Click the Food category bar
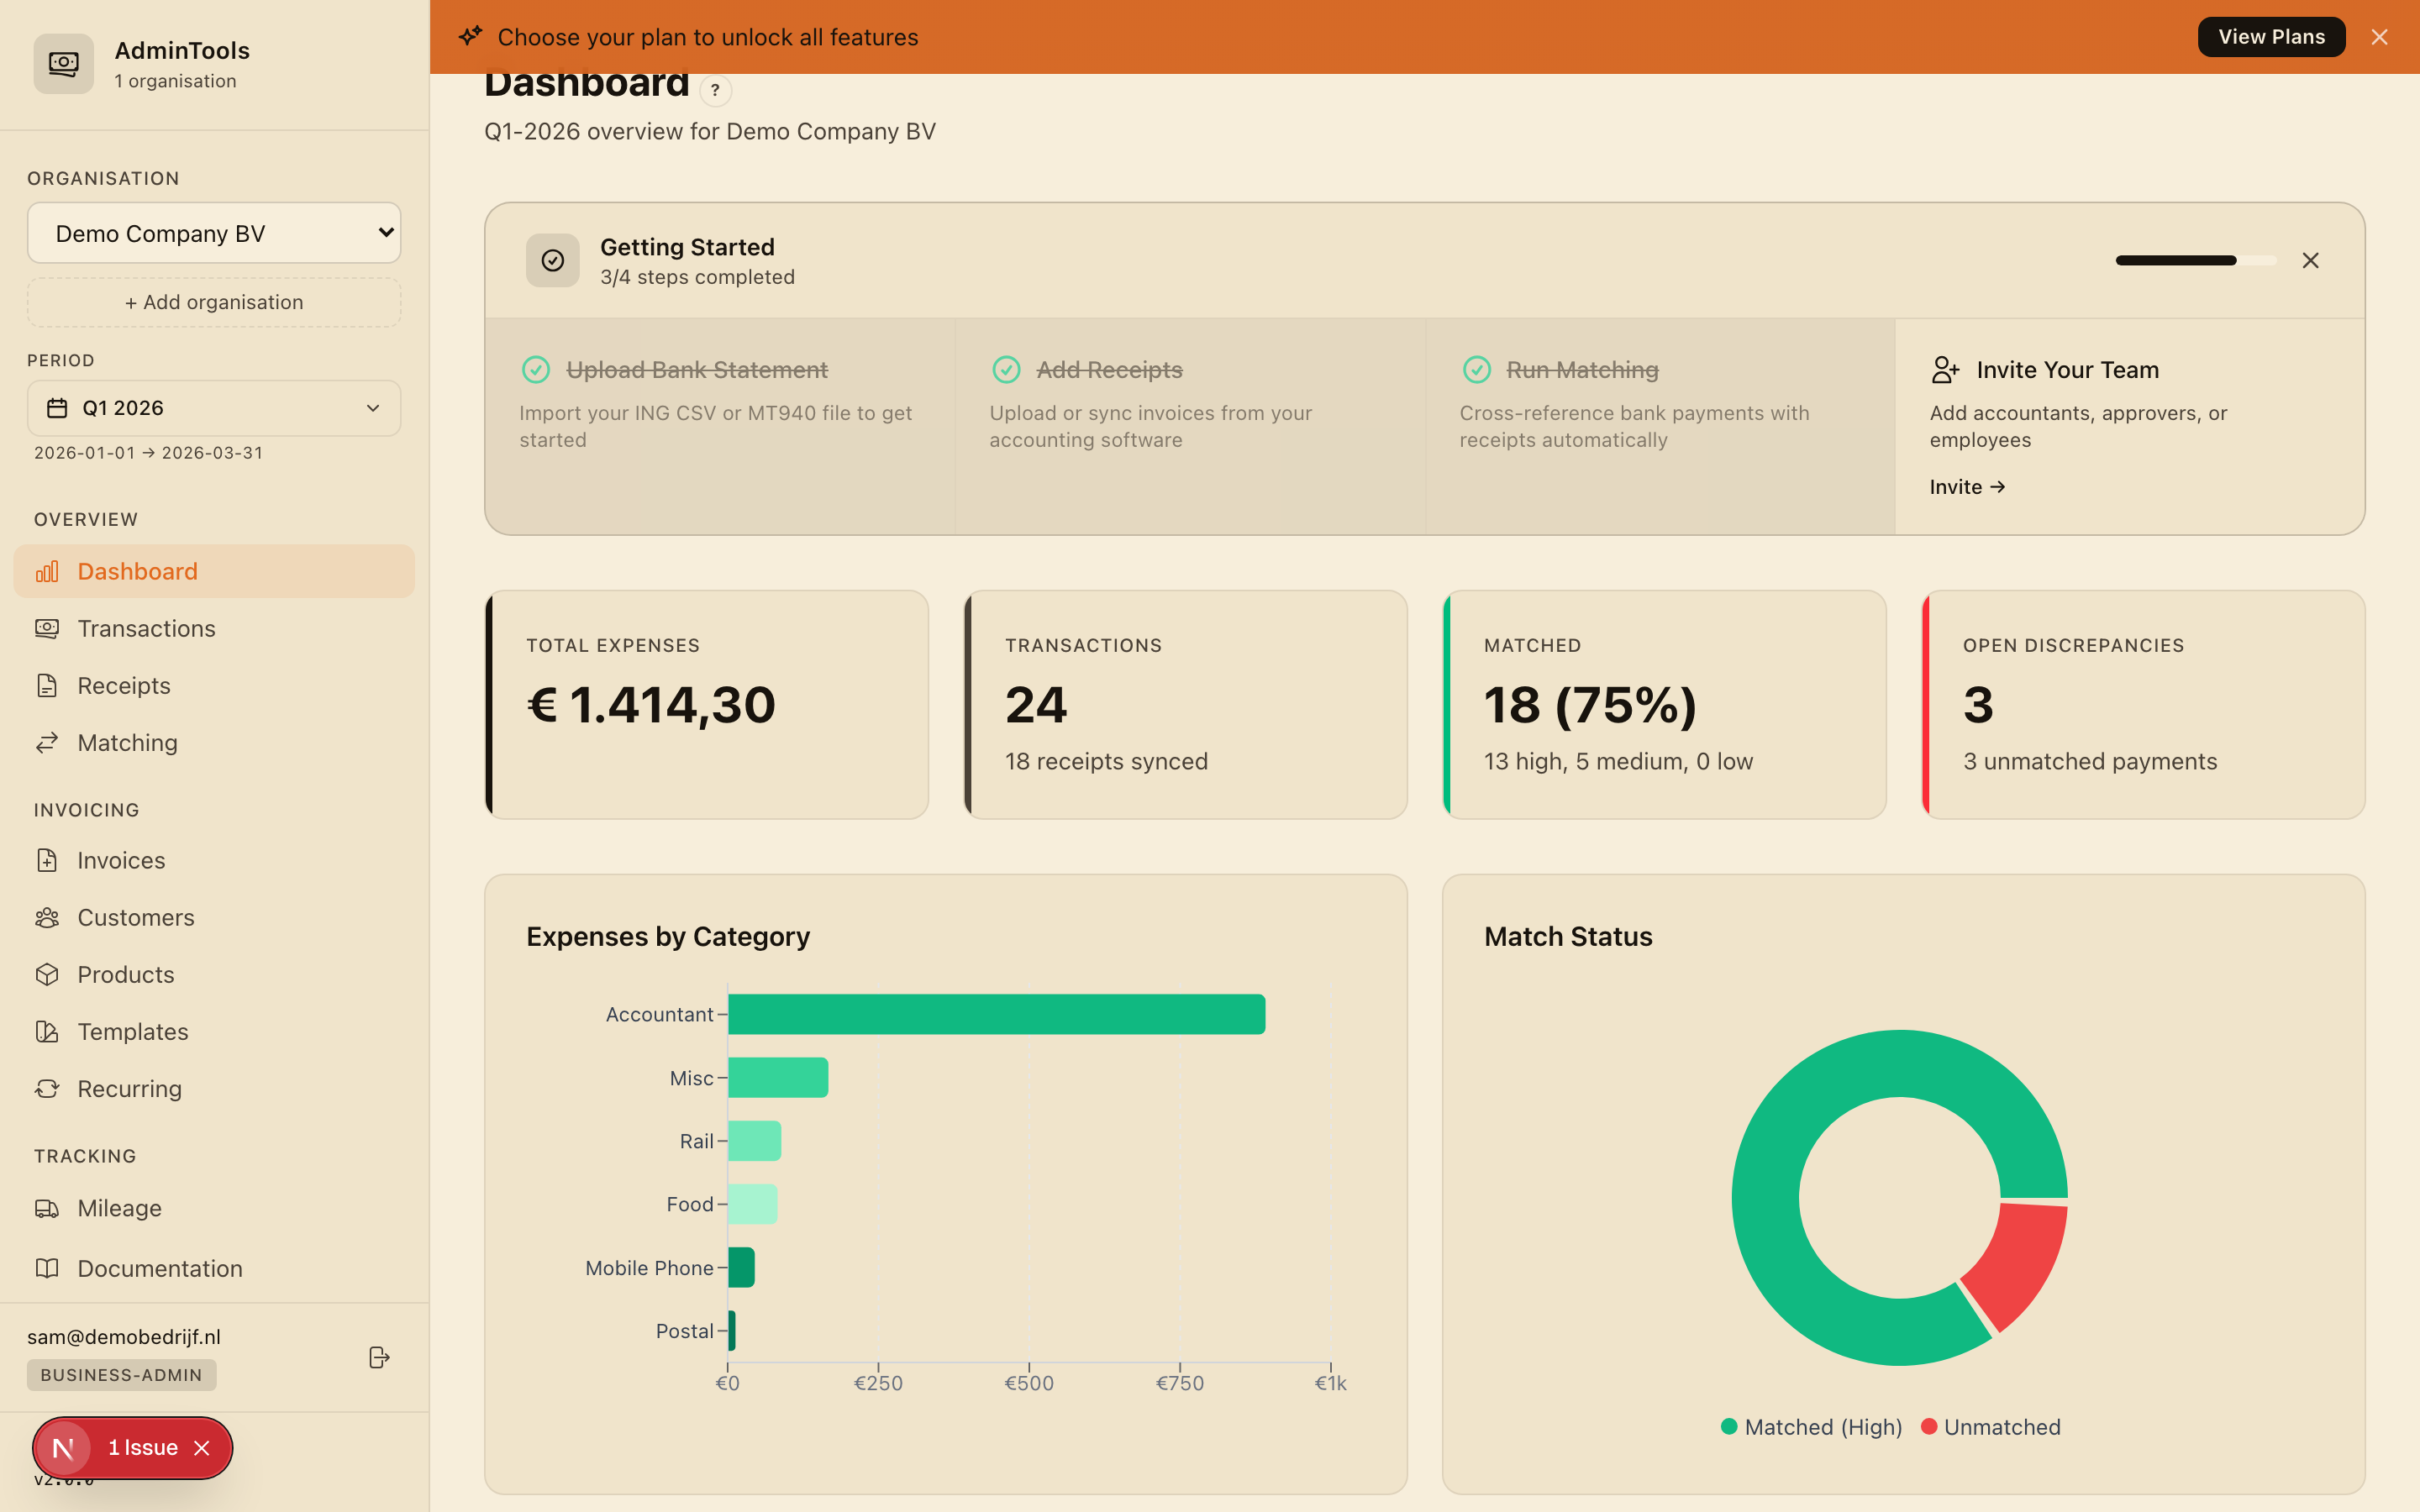Image resolution: width=2420 pixels, height=1512 pixels. (x=753, y=1204)
